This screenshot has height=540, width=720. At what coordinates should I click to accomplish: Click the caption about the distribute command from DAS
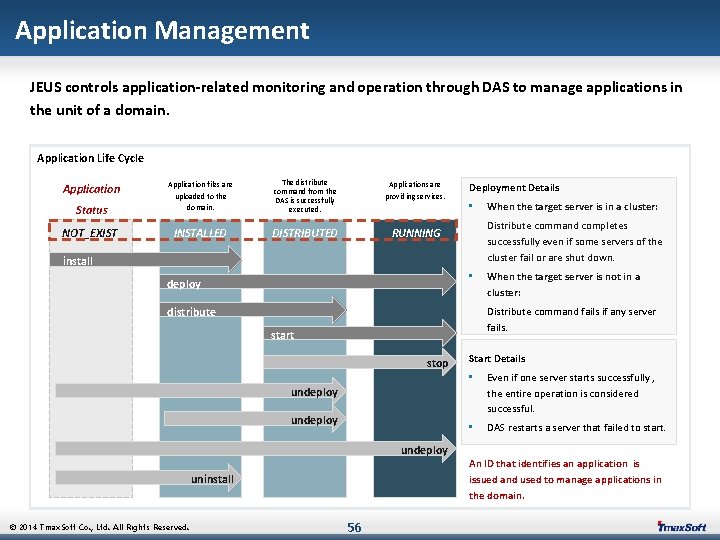coord(305,196)
